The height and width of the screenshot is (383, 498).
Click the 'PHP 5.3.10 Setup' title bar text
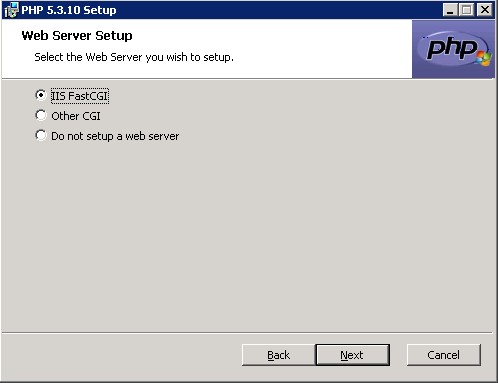tap(69, 10)
